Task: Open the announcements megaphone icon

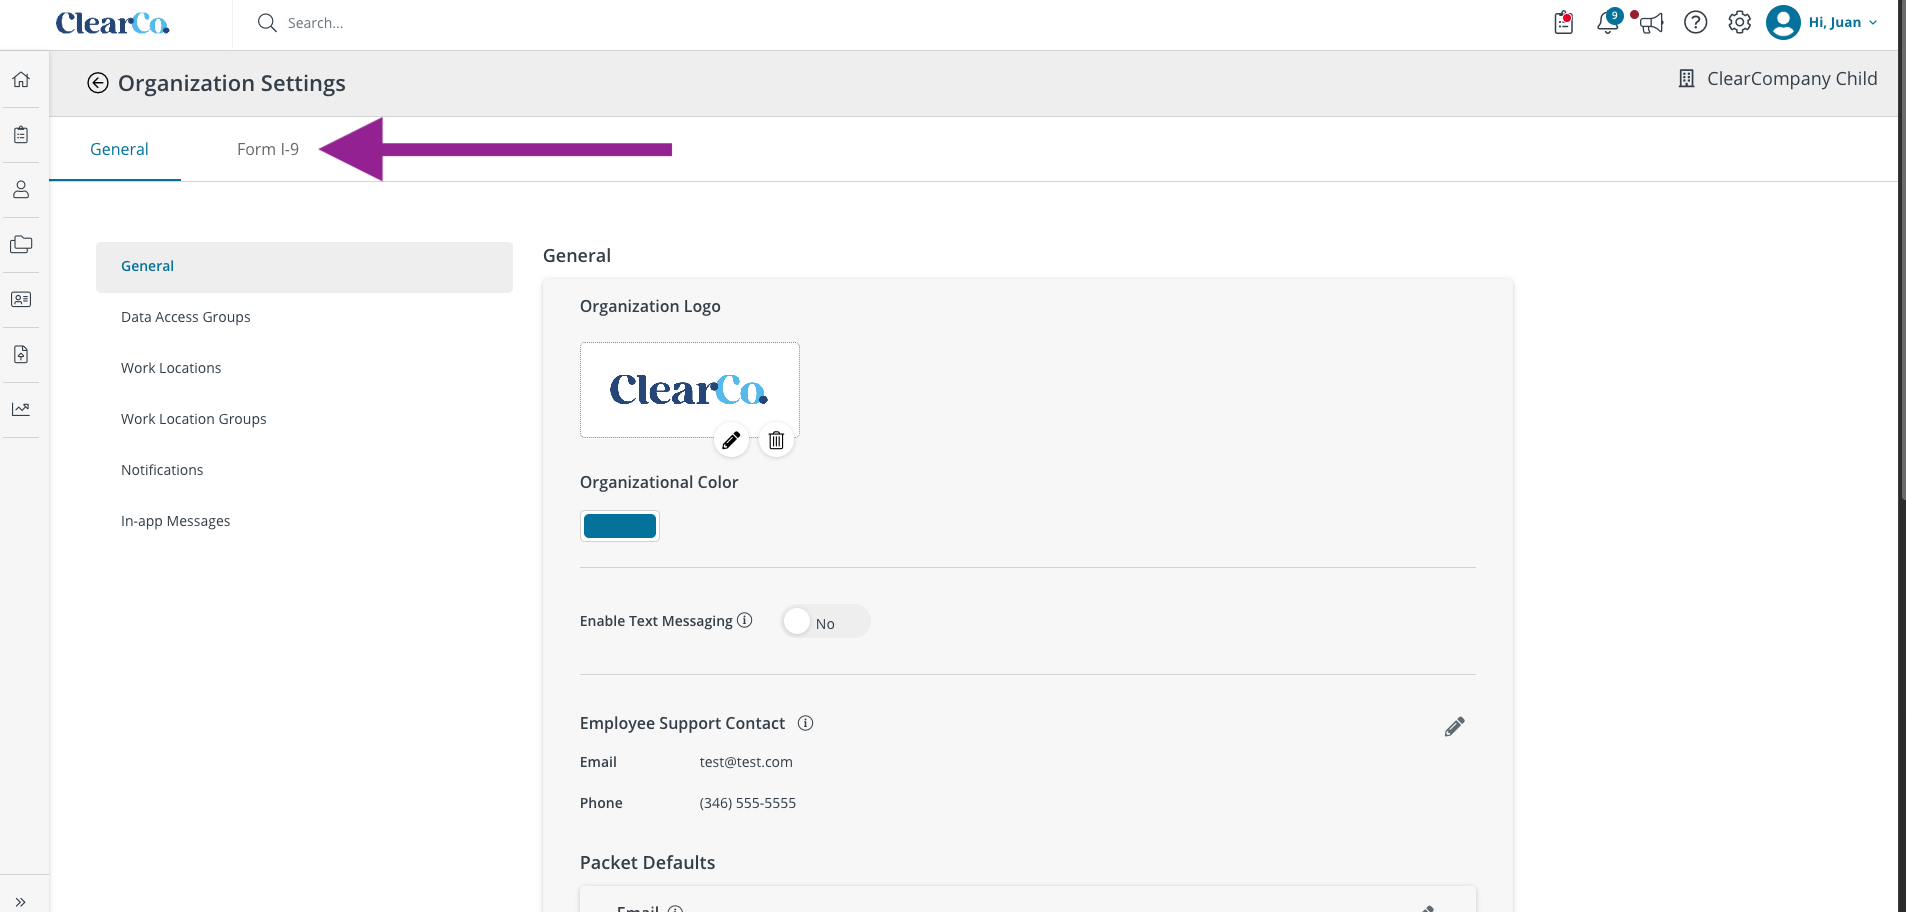Action: click(x=1651, y=22)
